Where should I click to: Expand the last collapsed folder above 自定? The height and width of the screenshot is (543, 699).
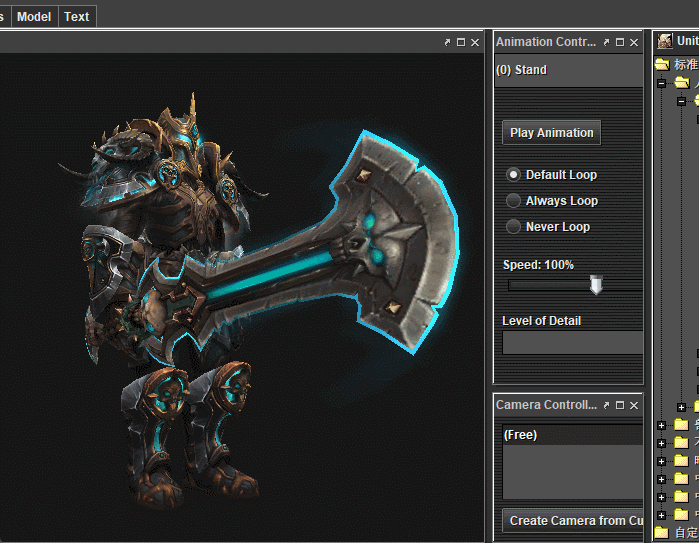(x=662, y=515)
